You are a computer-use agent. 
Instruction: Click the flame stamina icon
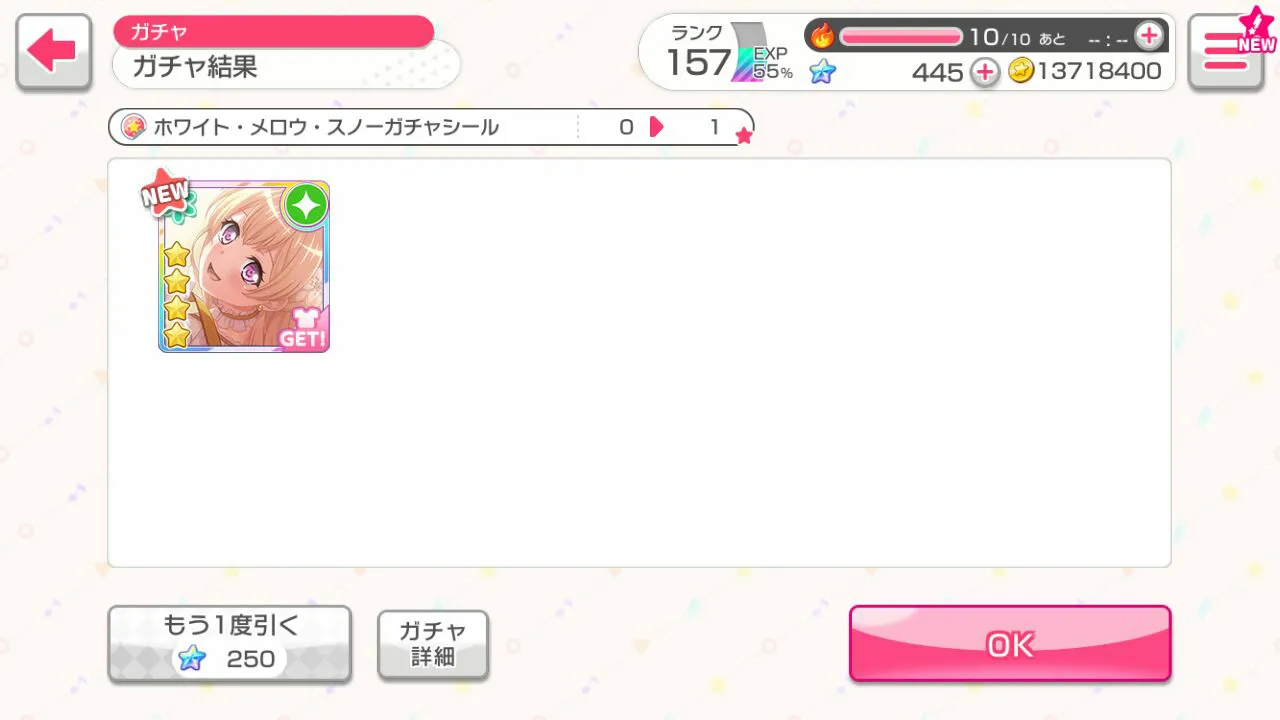click(x=822, y=36)
